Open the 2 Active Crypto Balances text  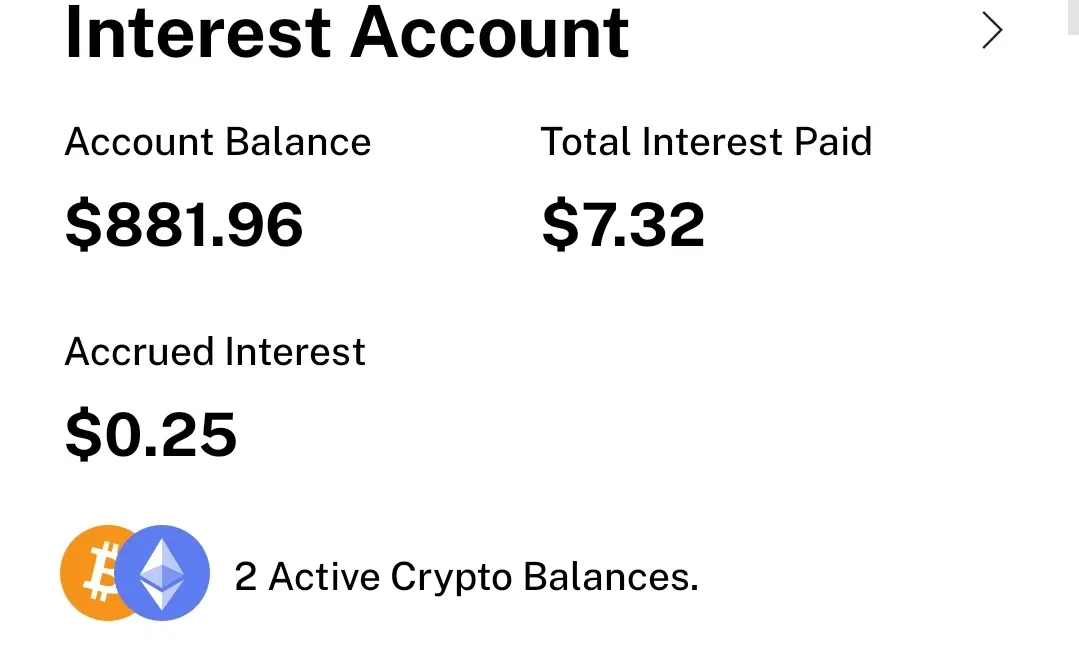[466, 576]
